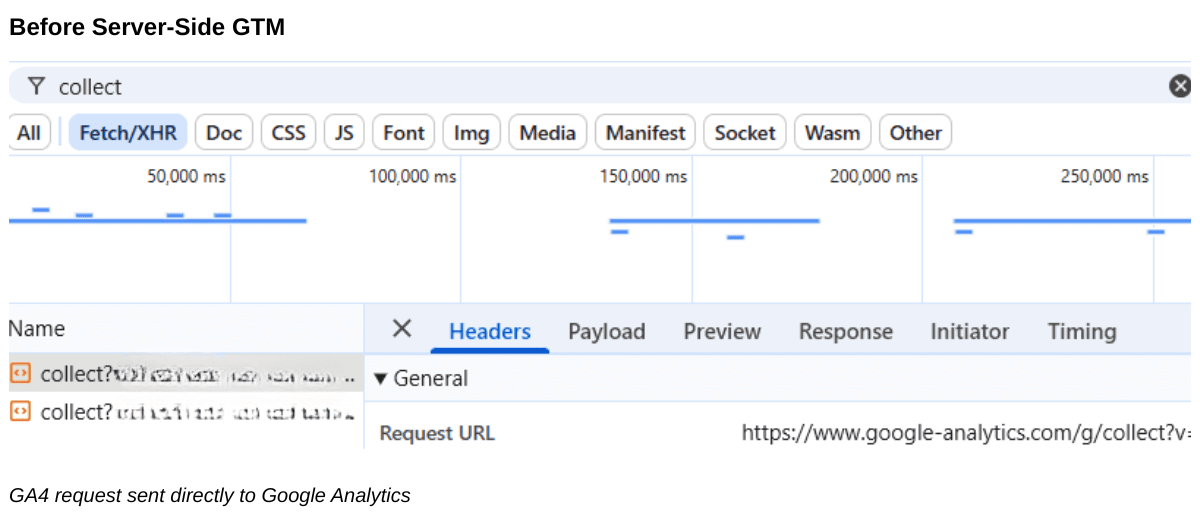
Task: Select the All request type filter
Action: click(x=29, y=133)
